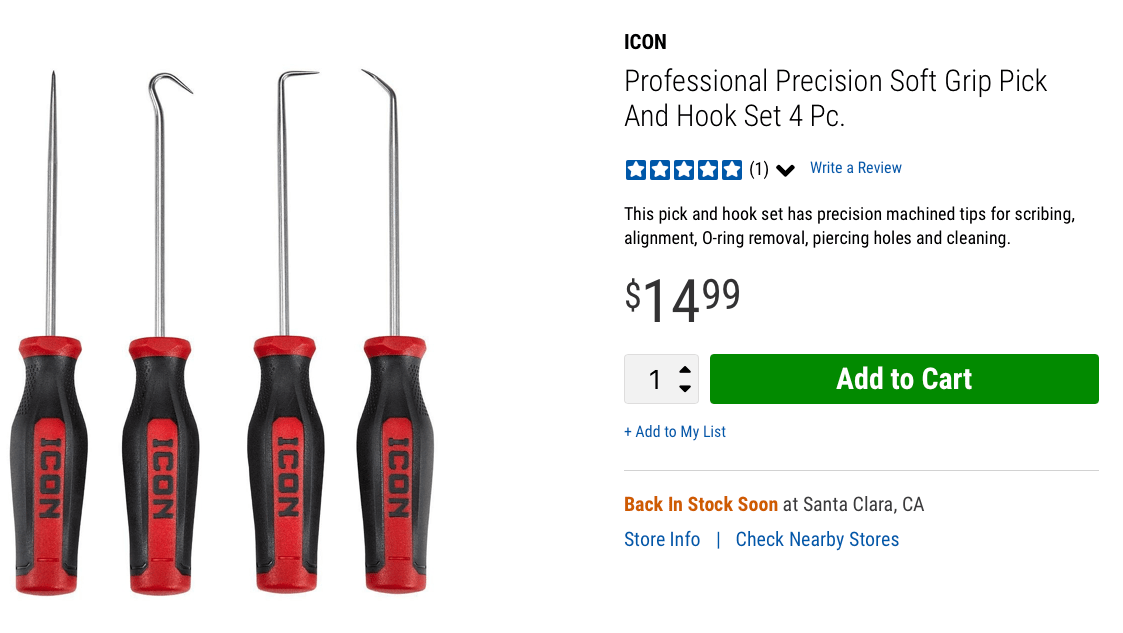Click the fourth rating star
The image size is (1123, 633).
(708, 169)
